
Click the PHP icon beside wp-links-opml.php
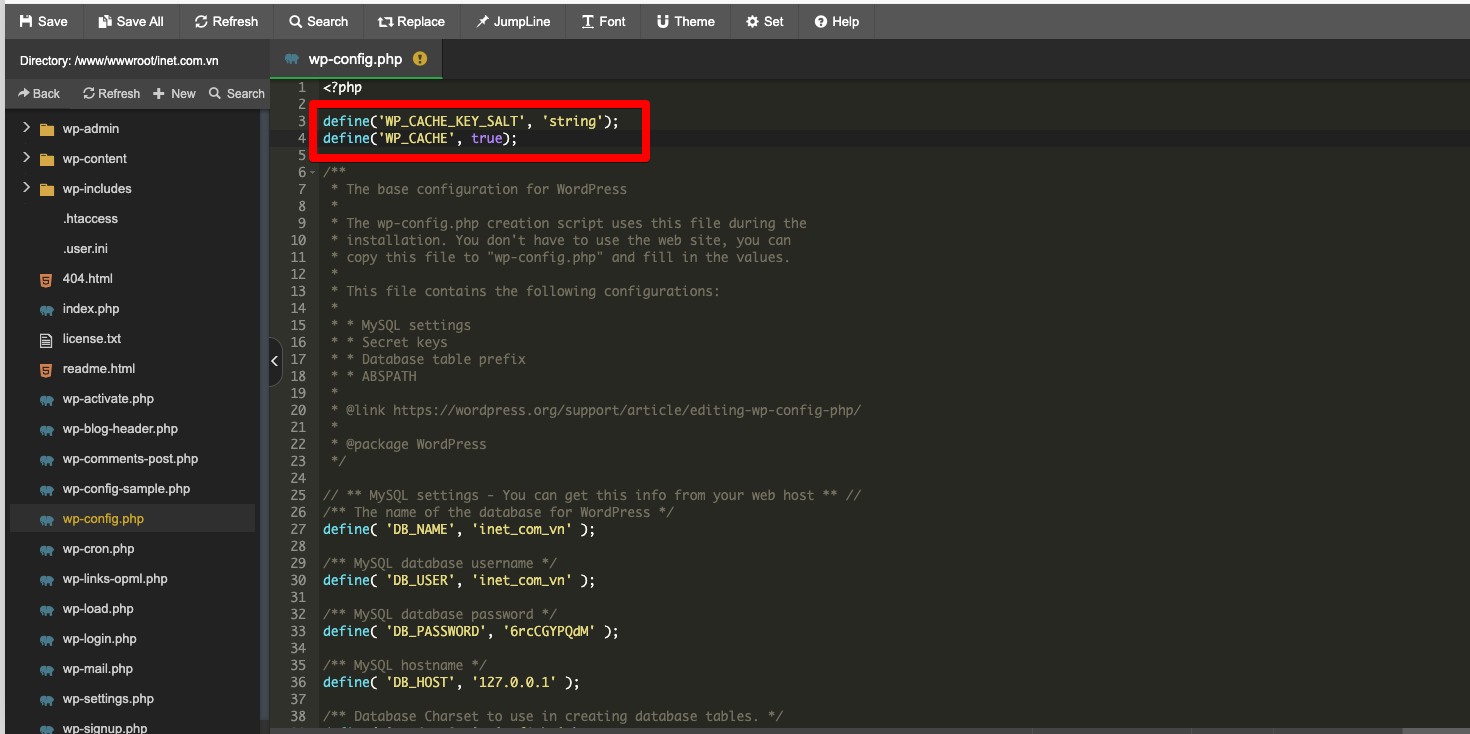[x=46, y=579]
